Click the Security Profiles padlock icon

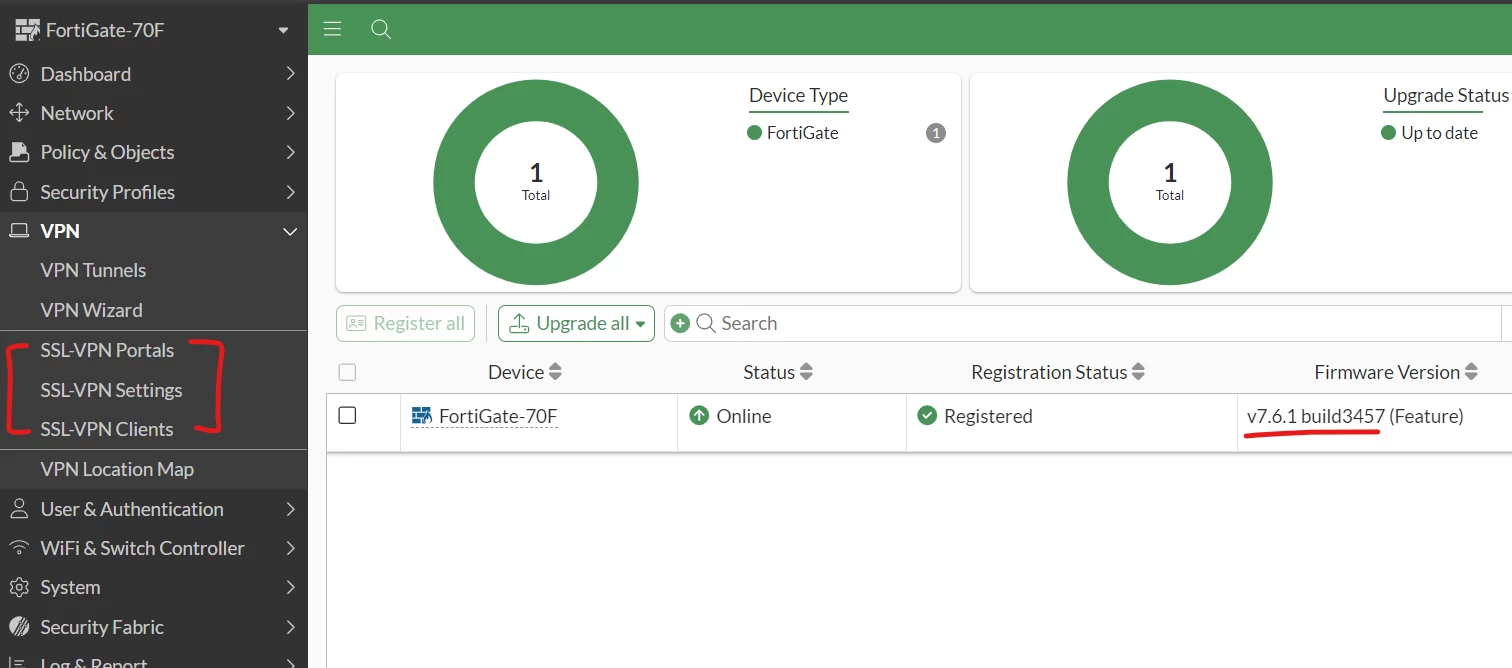pos(18,192)
